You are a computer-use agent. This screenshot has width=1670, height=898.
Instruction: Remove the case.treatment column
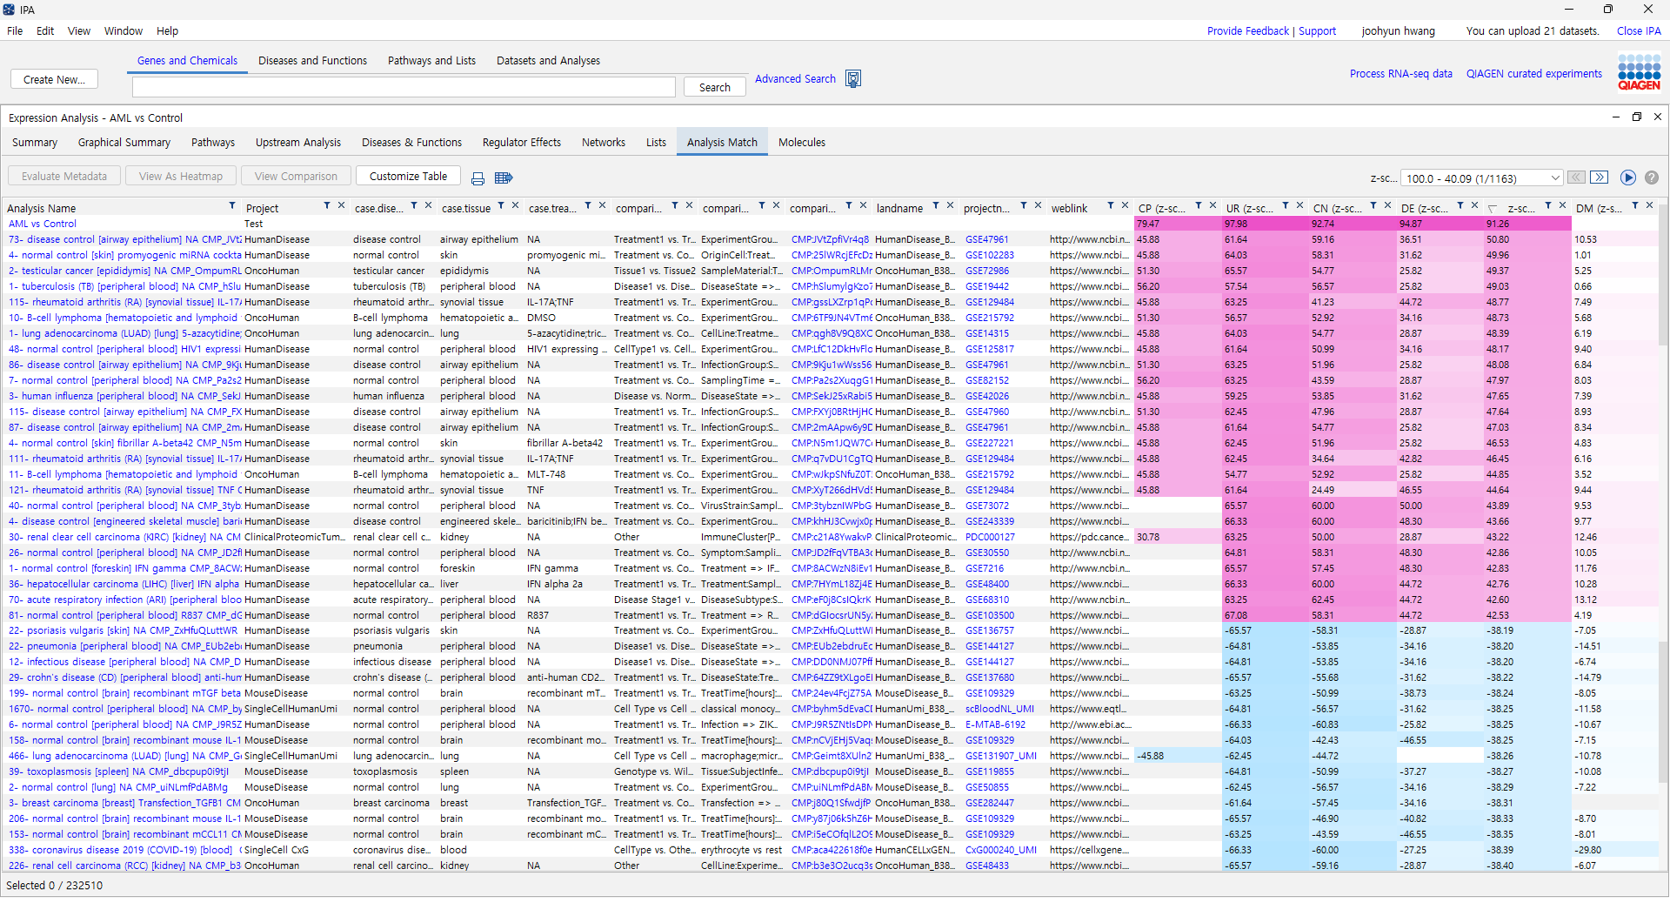[x=602, y=206]
